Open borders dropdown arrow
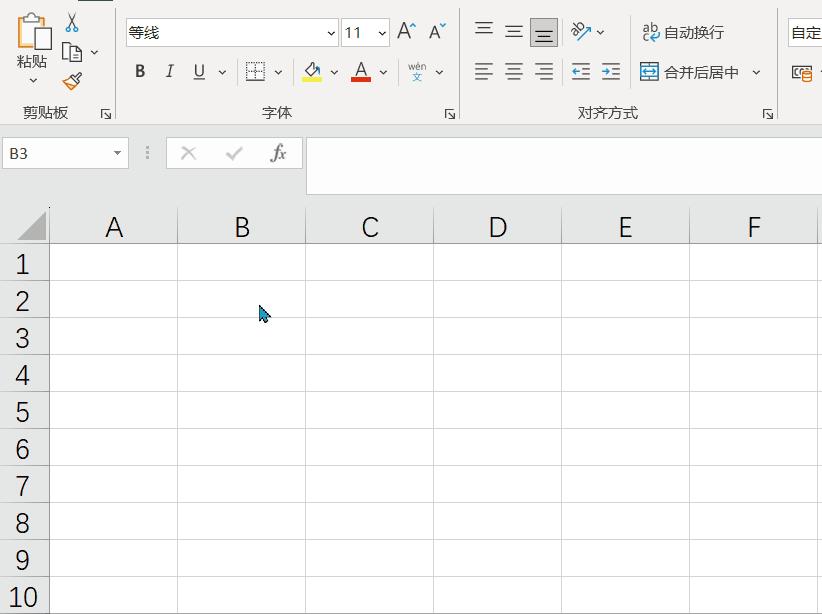 point(278,72)
